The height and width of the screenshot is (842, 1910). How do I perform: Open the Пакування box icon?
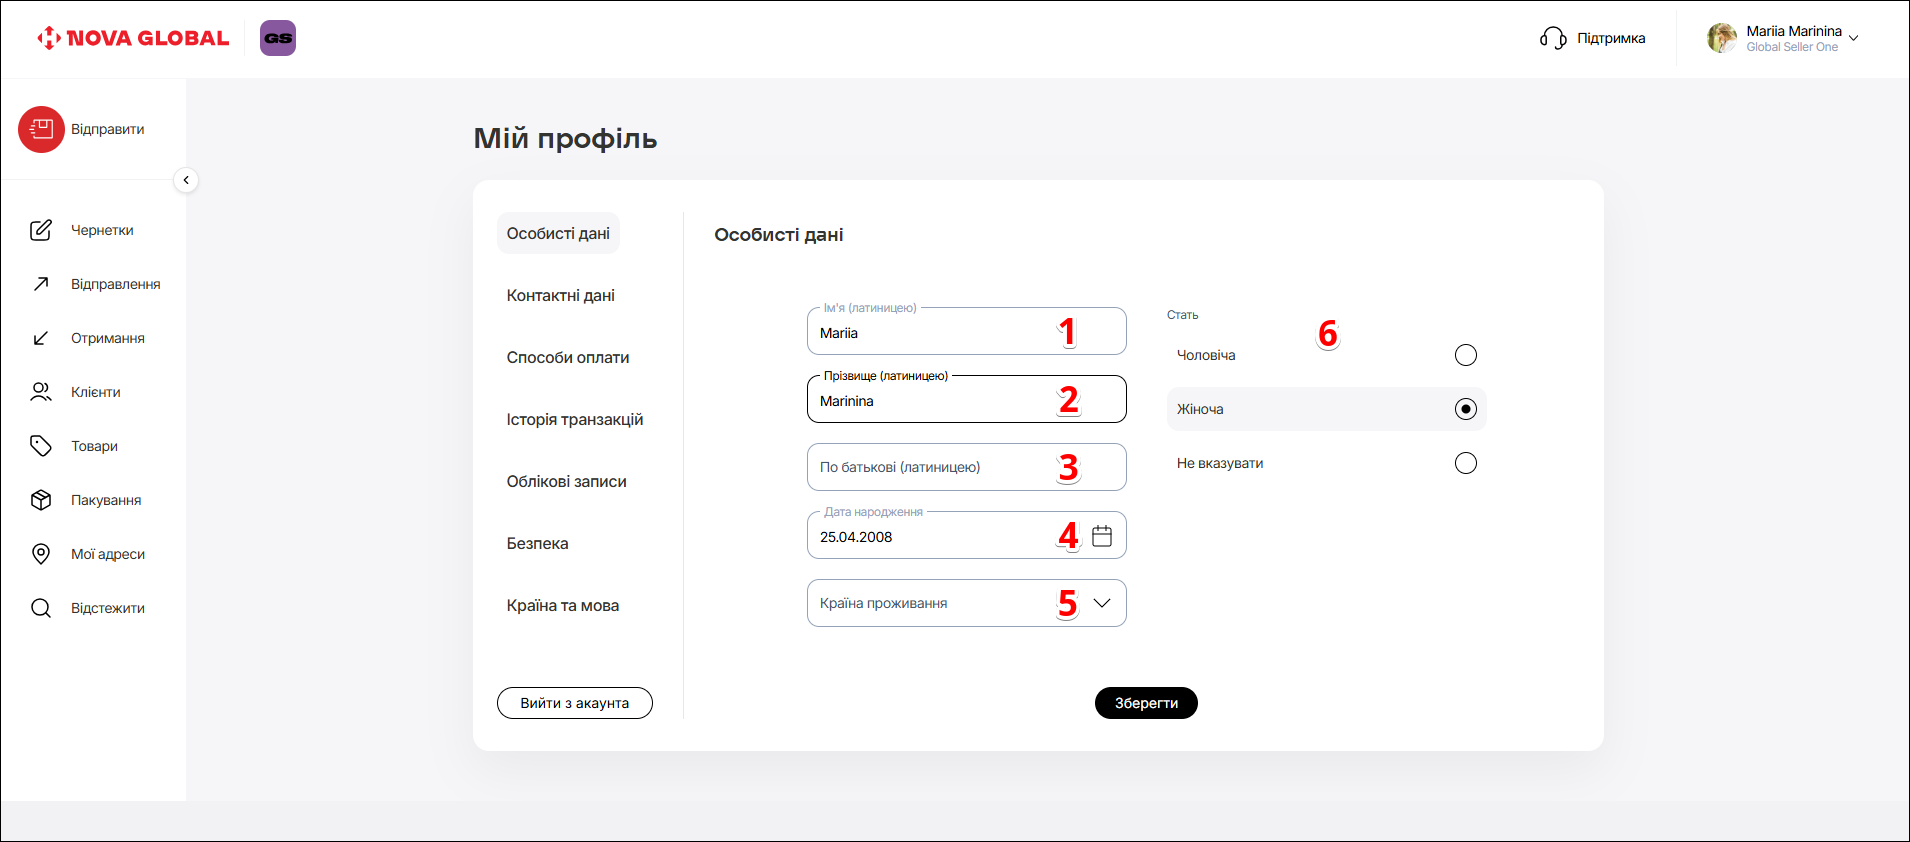click(x=41, y=500)
